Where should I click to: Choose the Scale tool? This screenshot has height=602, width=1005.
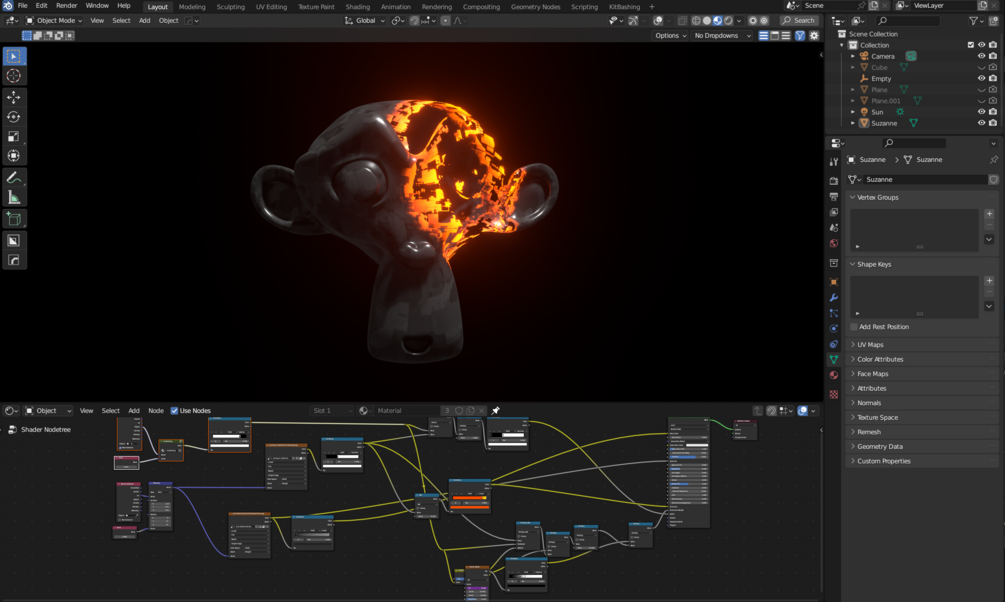(x=13, y=137)
